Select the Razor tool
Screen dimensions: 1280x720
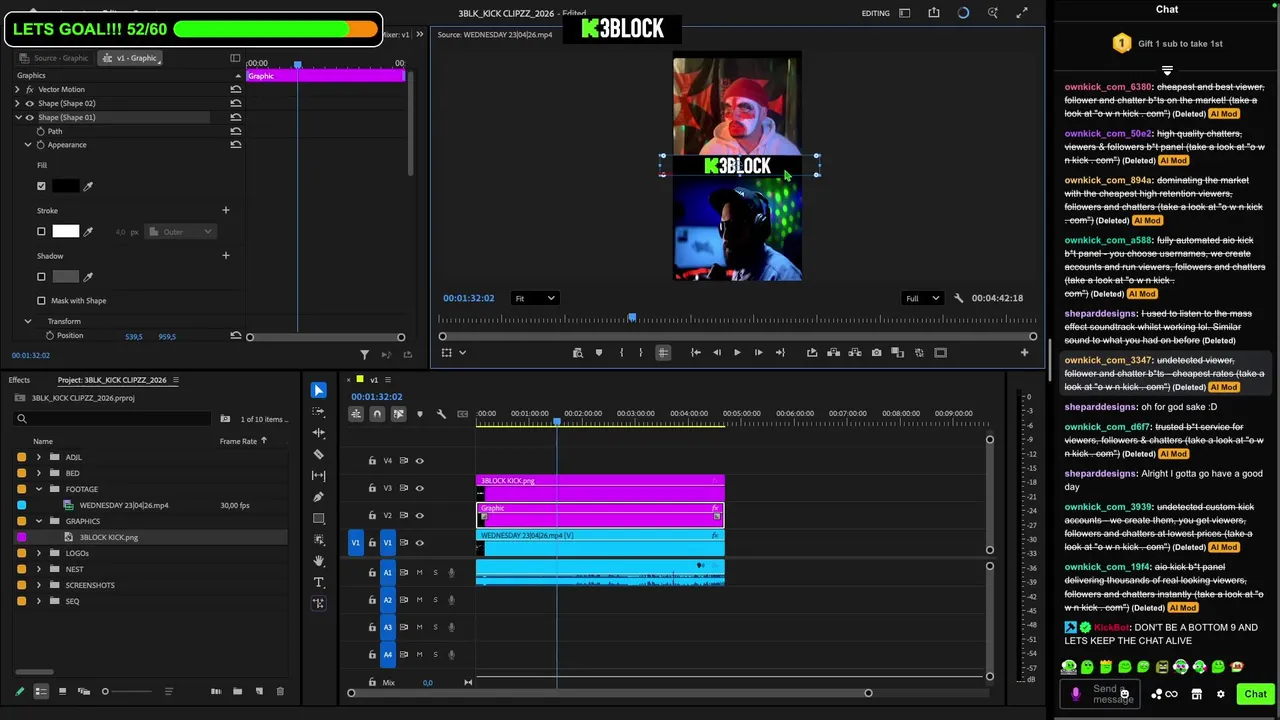click(319, 454)
